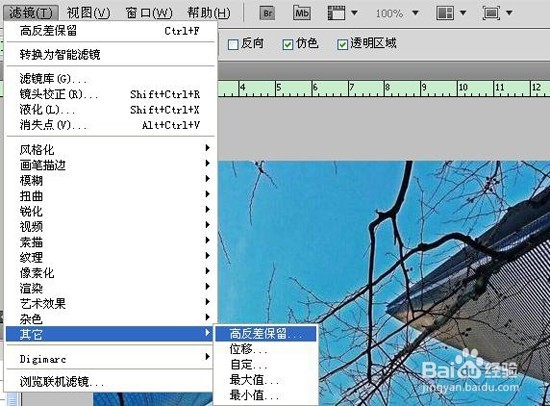Open the 视图(V) menu

click(x=88, y=13)
